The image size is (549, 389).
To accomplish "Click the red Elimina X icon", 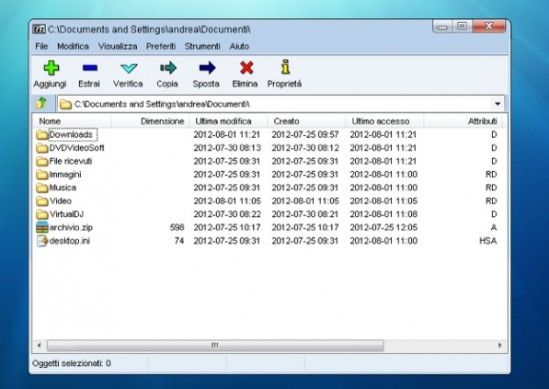I will 246,68.
